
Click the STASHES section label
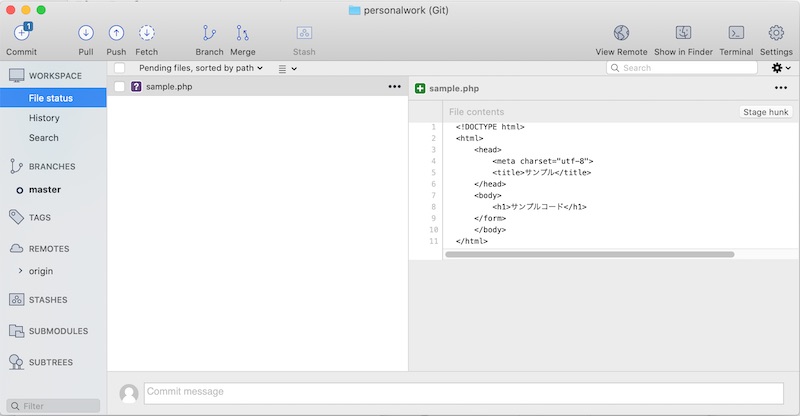pyautogui.click(x=48, y=300)
